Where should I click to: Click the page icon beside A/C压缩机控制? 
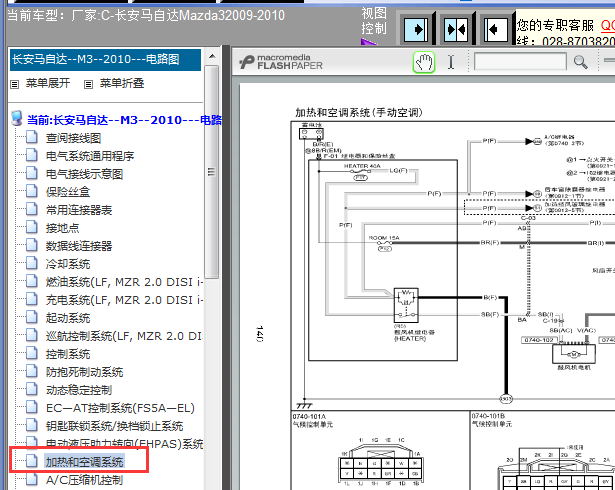click(x=32, y=479)
